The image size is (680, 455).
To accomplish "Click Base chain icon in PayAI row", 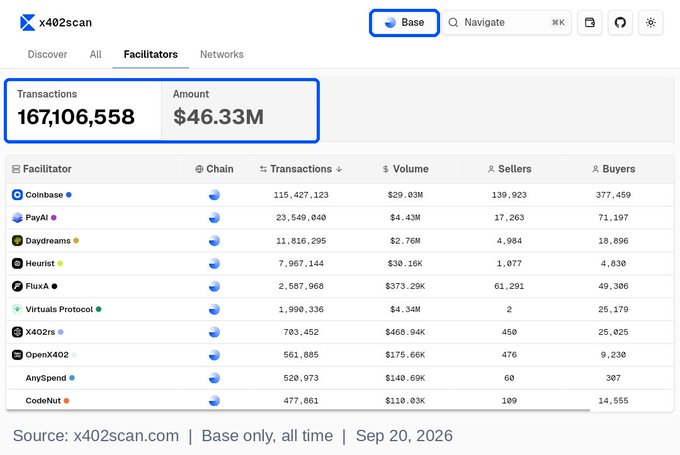I will pos(214,218).
